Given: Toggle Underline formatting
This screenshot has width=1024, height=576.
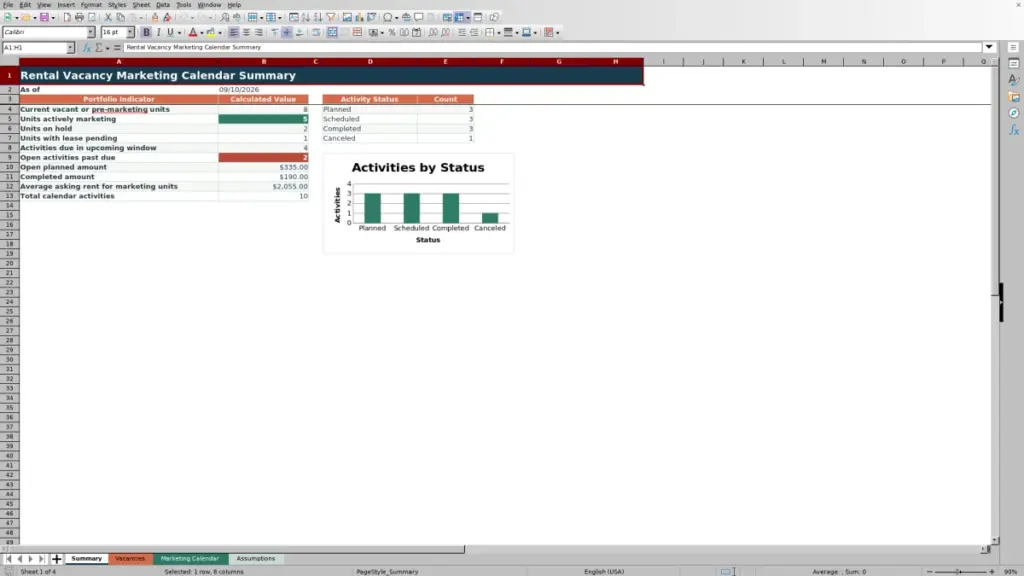Looking at the screenshot, I should pyautogui.click(x=170, y=32).
